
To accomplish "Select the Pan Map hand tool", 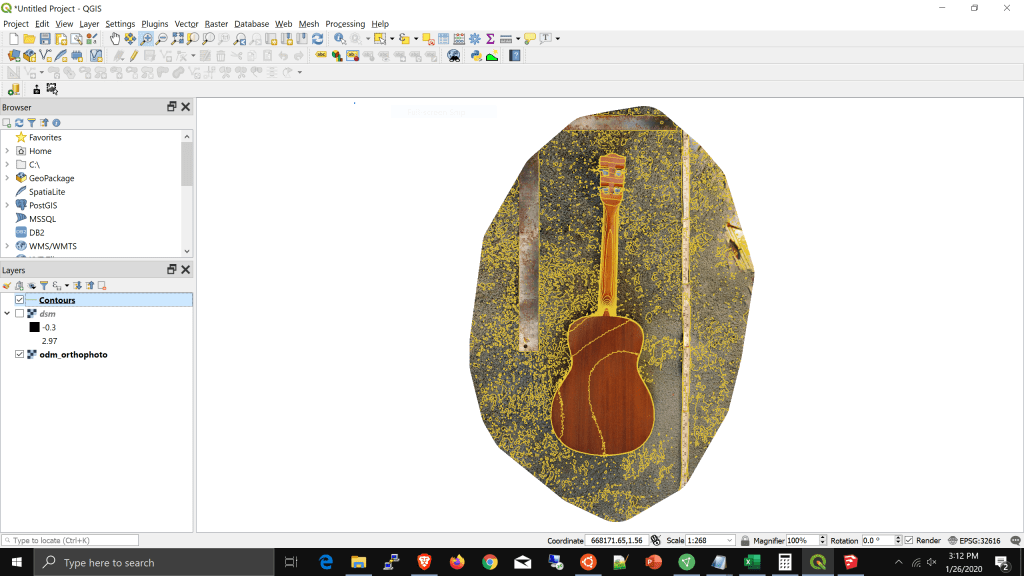I will click(x=115, y=39).
